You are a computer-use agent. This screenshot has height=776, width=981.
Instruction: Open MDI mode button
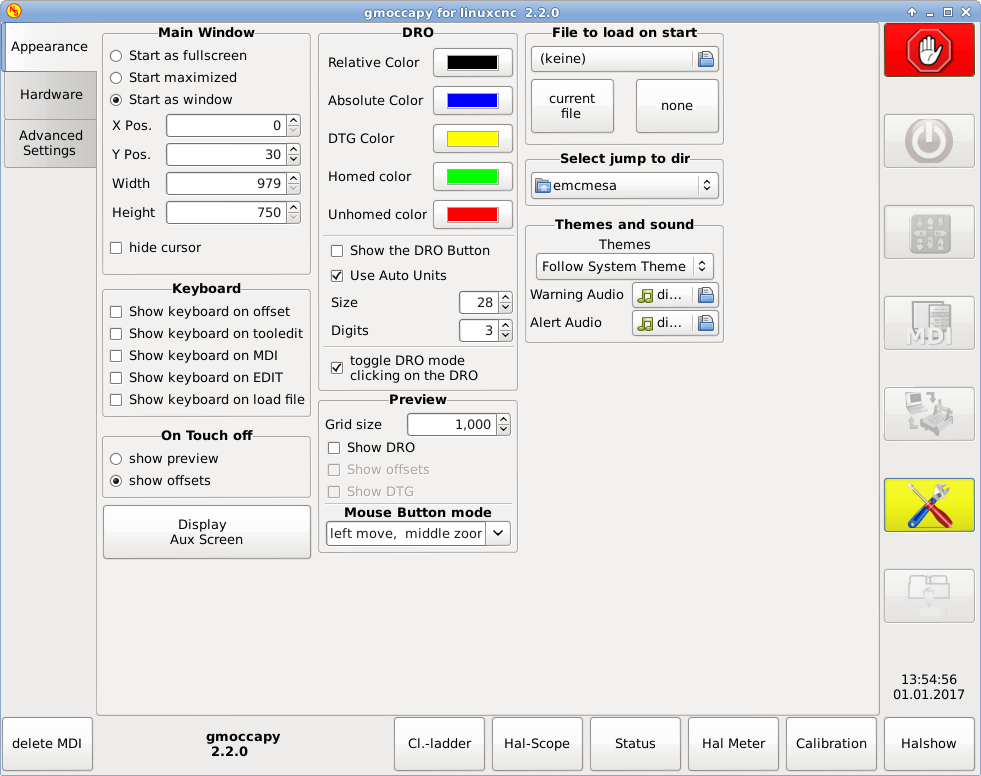coord(929,323)
